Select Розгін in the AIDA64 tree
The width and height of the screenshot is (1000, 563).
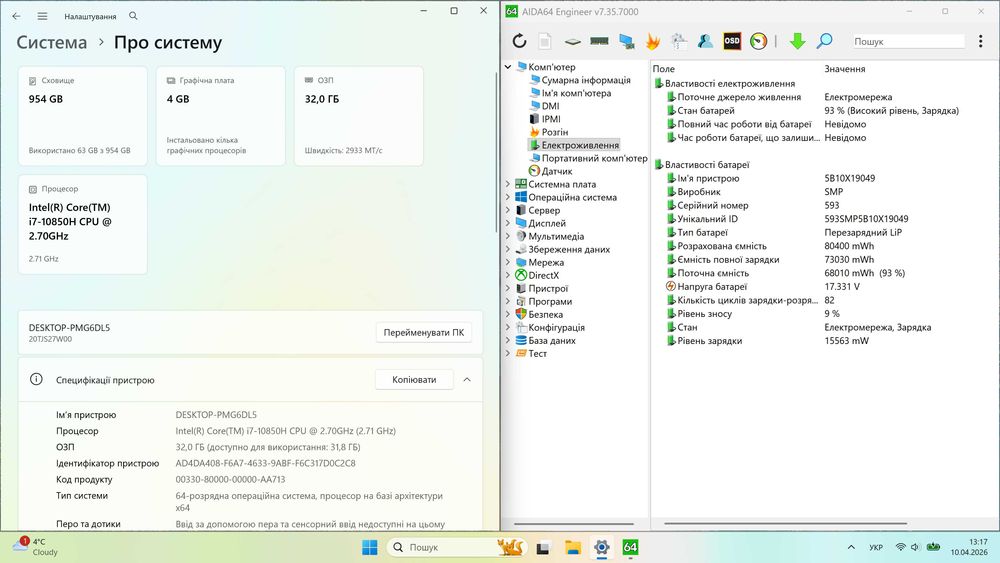coord(554,132)
